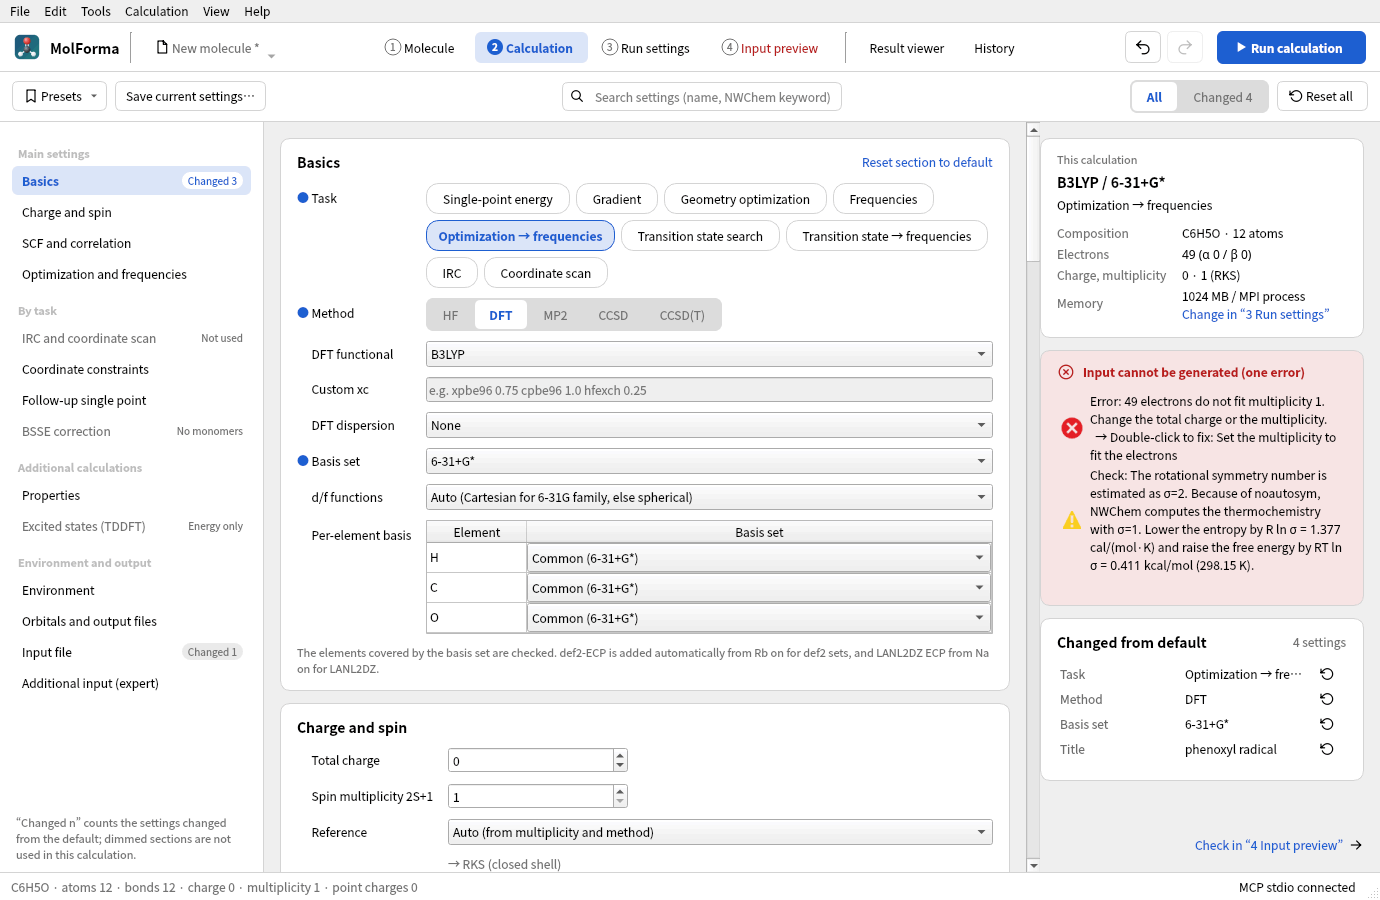The width and height of the screenshot is (1380, 900).
Task: Revert the Task setting to default
Action: [x=1327, y=674]
